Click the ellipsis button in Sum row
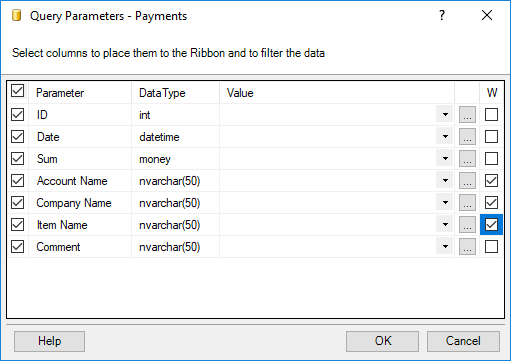The height and width of the screenshot is (361, 511). [467, 159]
